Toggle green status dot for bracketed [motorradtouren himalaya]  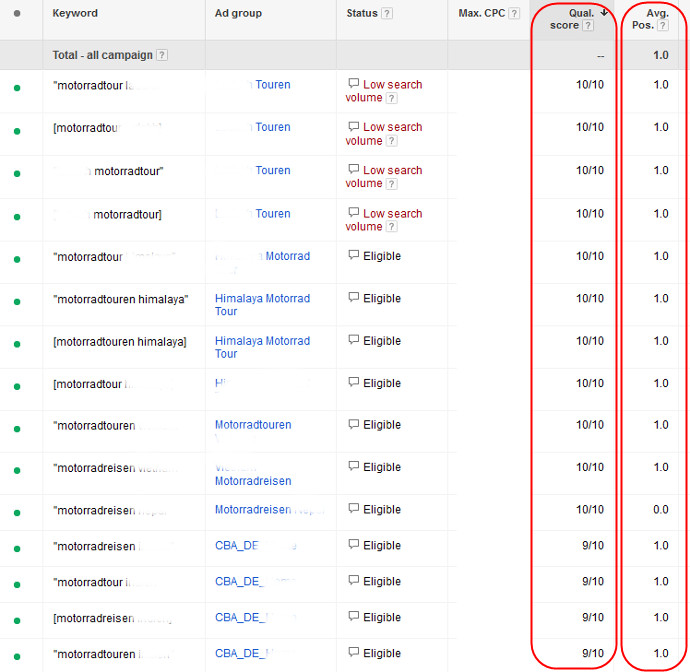pyautogui.click(x=17, y=344)
